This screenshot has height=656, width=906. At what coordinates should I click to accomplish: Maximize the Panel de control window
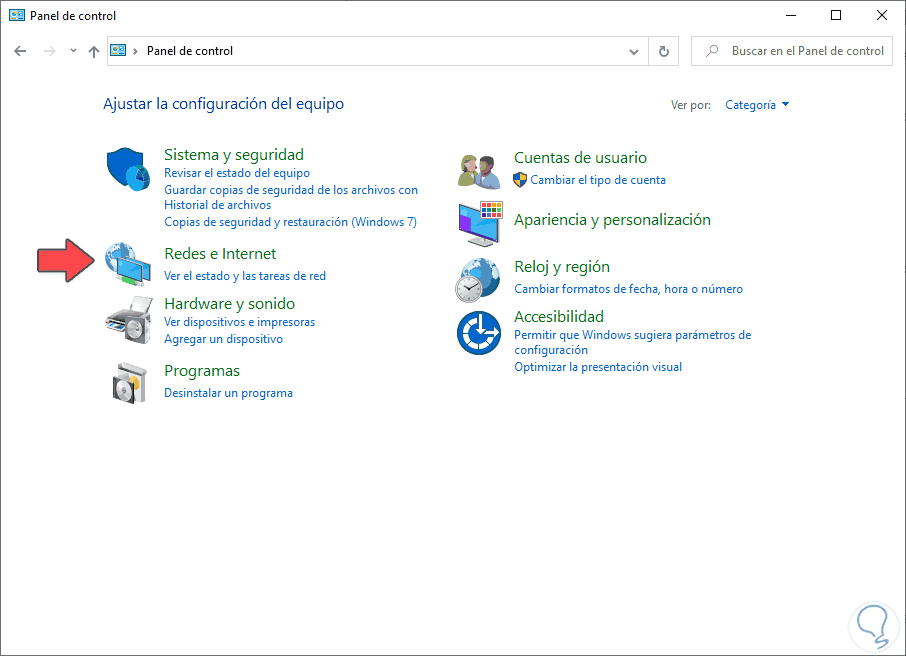click(836, 16)
